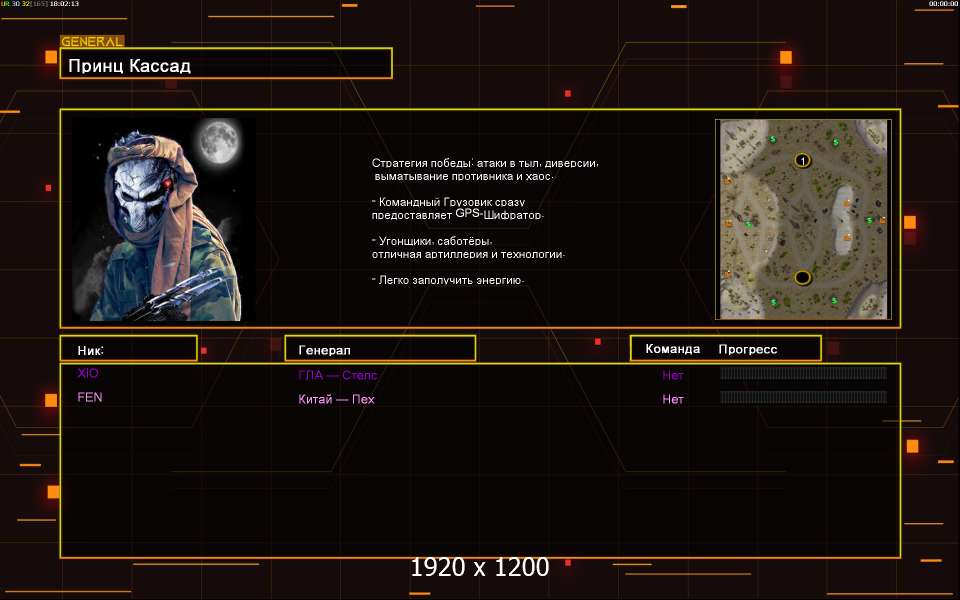Click the Прогресс column label

click(748, 349)
